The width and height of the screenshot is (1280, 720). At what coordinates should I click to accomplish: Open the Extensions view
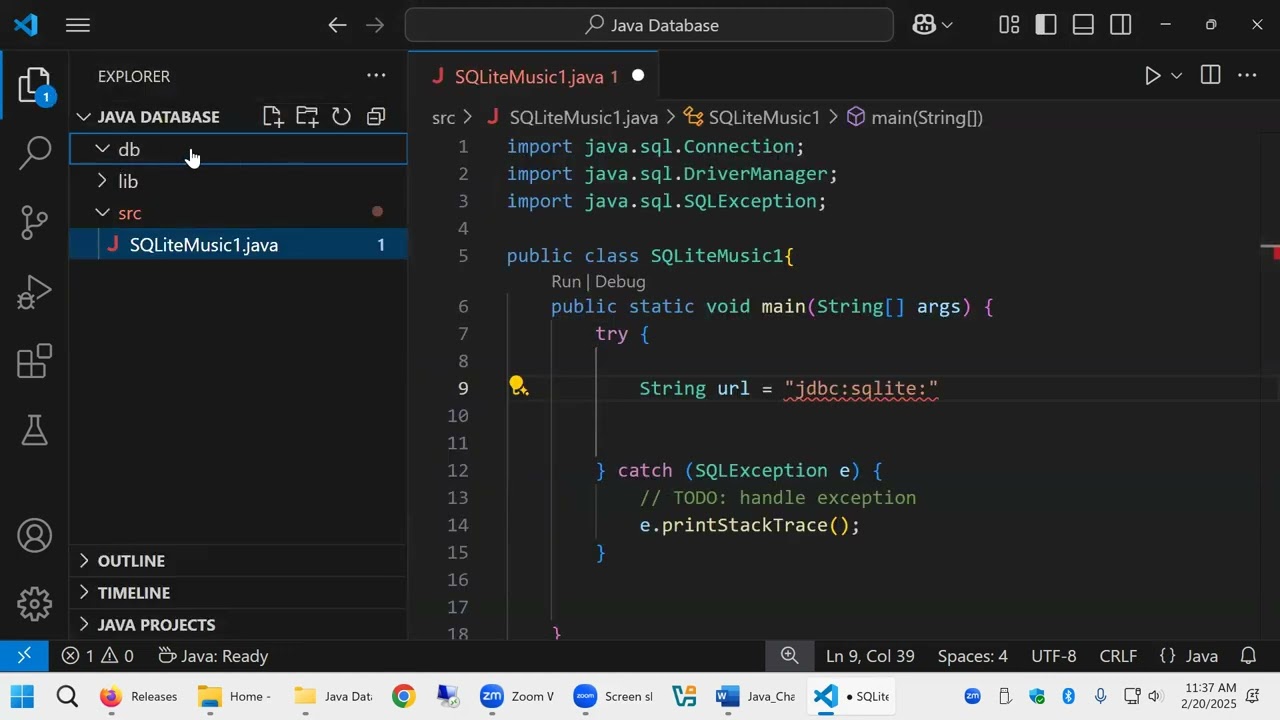(x=34, y=361)
